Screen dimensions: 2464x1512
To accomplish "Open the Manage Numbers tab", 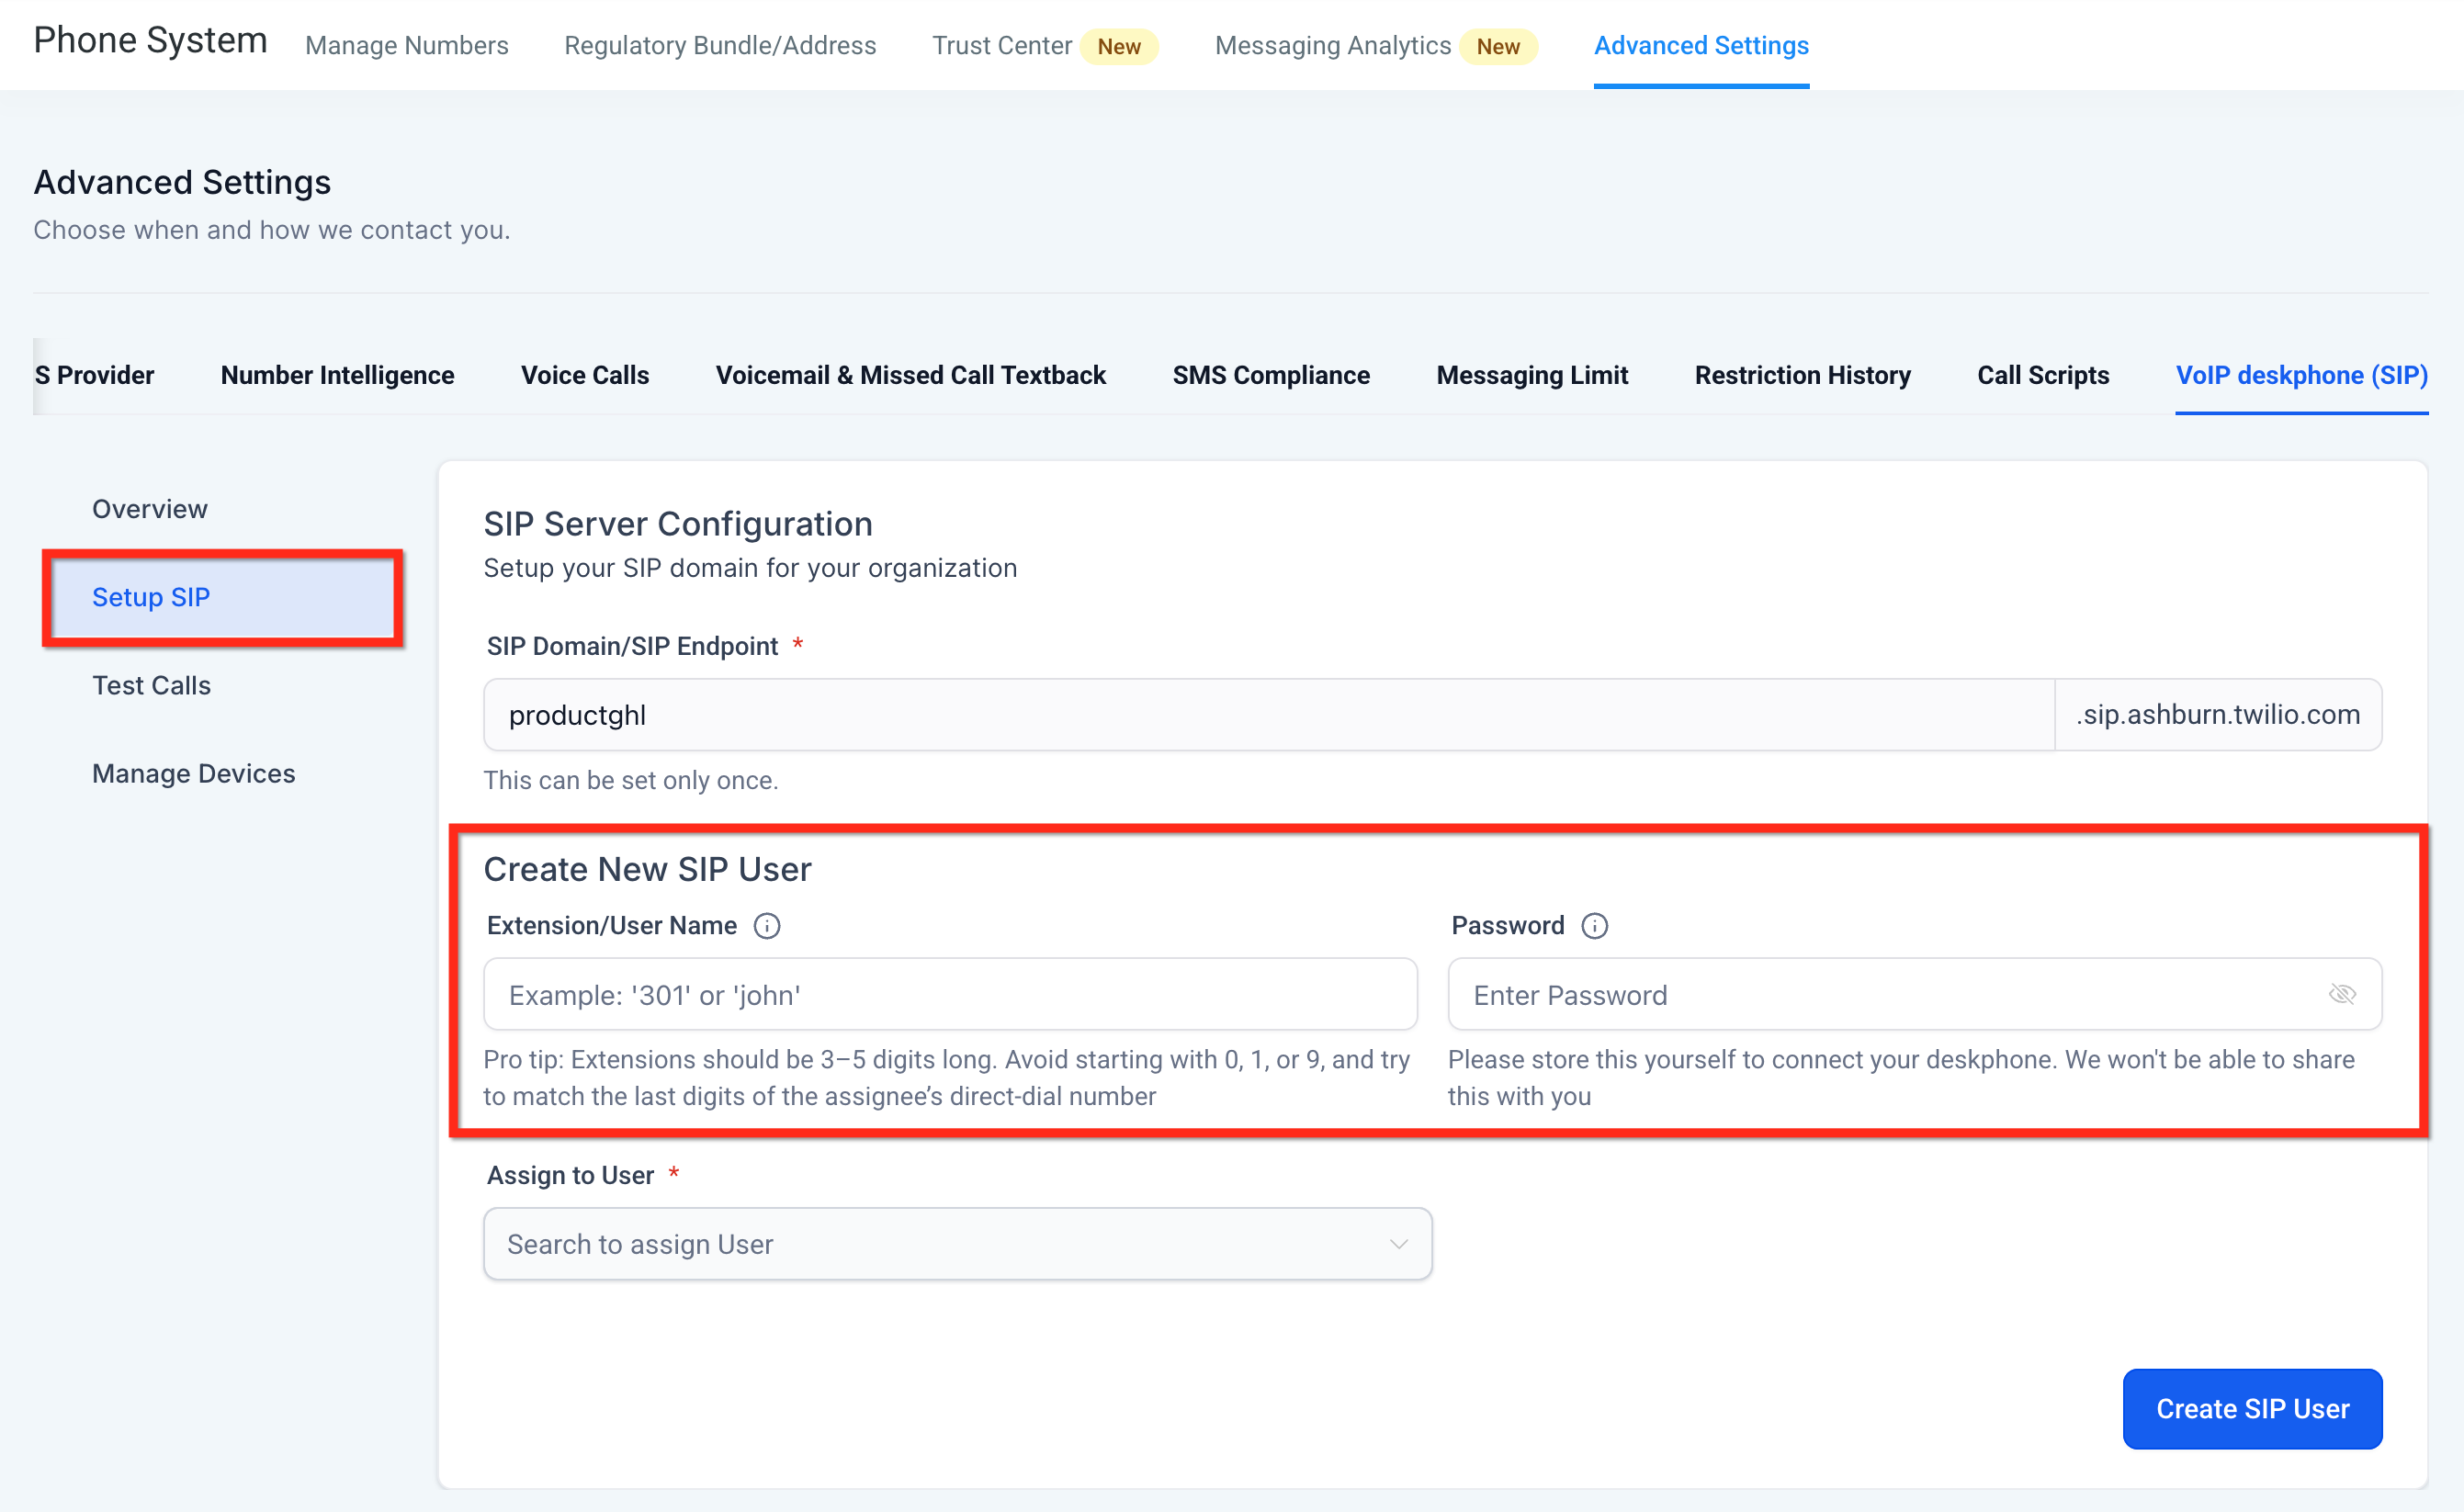I will 406,46.
